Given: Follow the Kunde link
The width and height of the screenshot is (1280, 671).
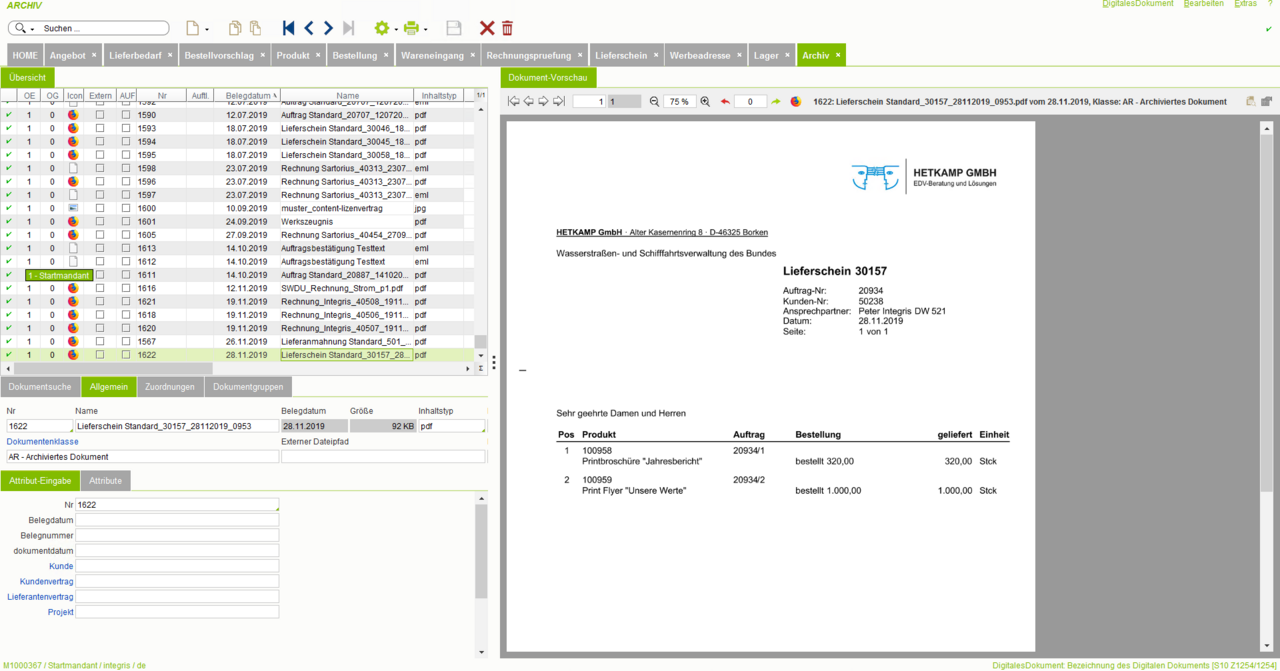Looking at the screenshot, I should [61, 566].
